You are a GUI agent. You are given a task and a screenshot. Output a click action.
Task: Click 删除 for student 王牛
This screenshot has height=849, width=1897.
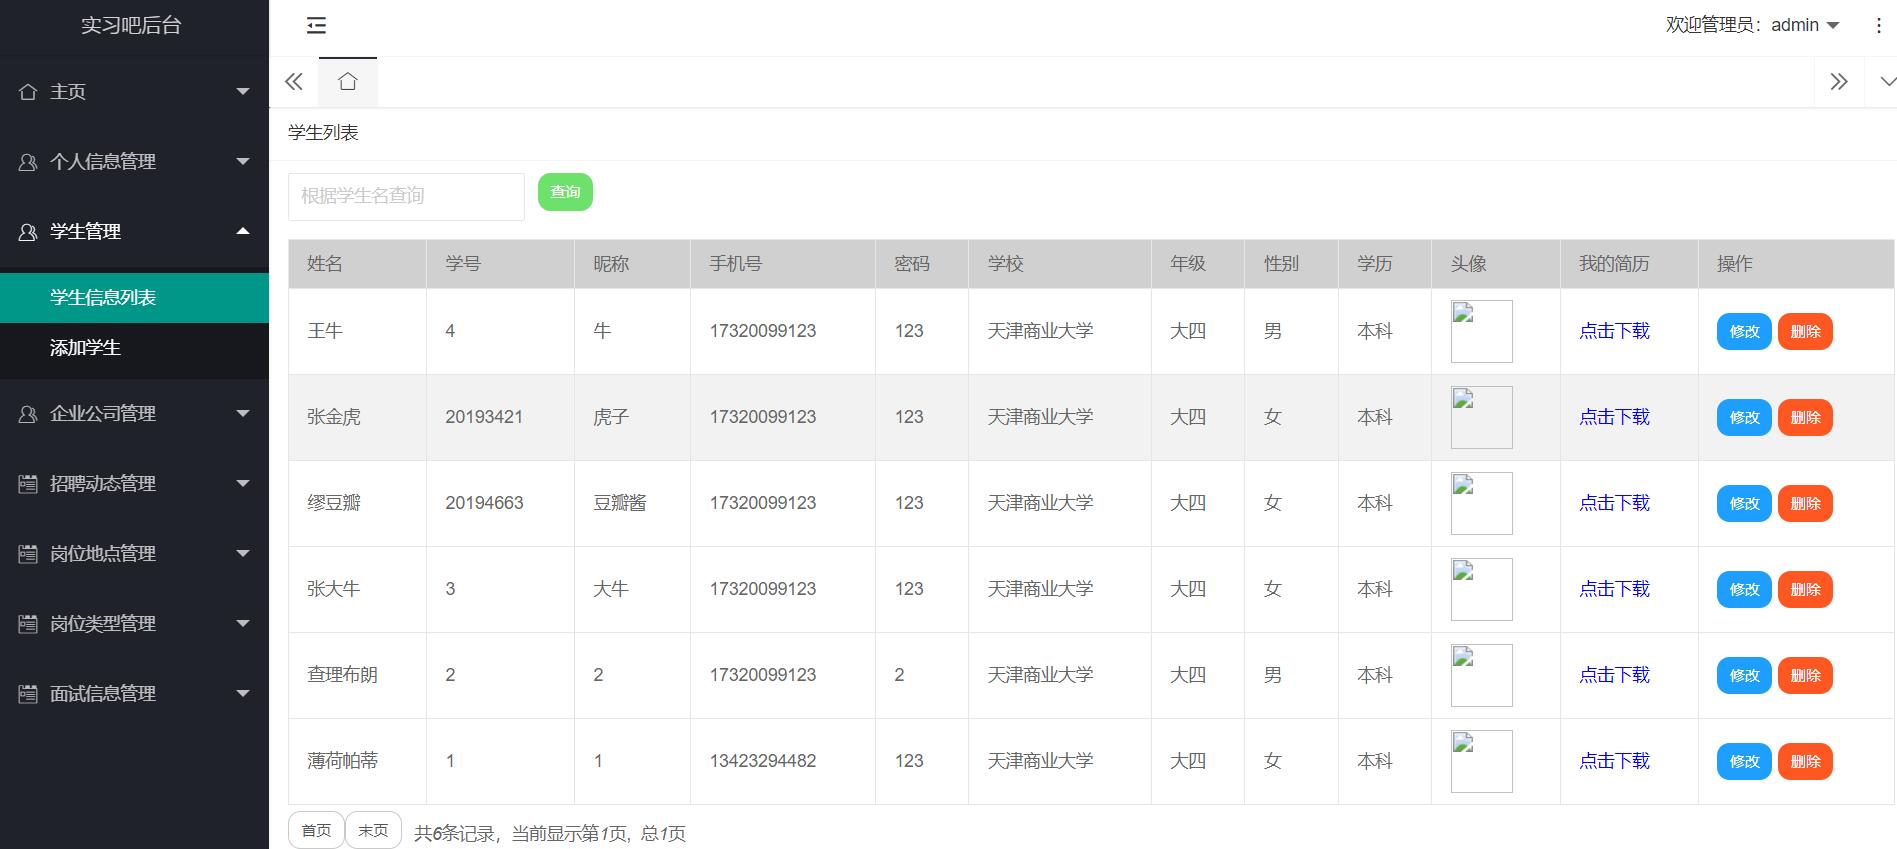point(1805,331)
